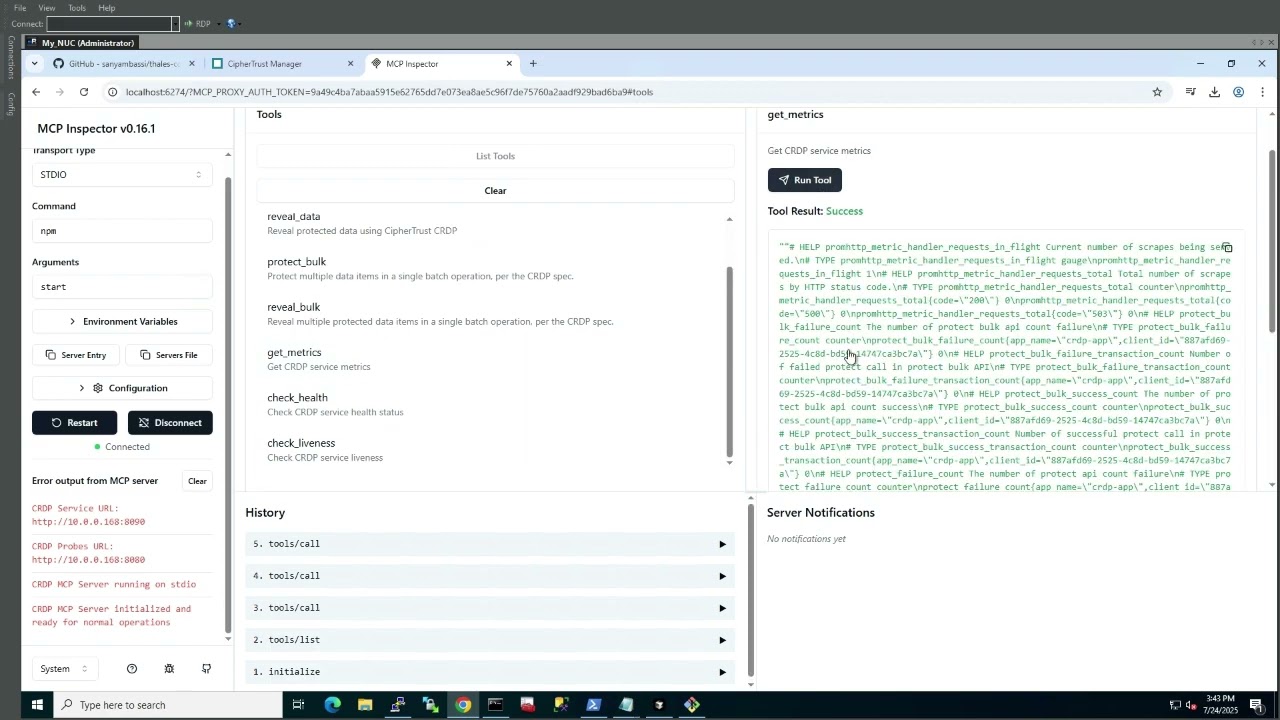This screenshot has width=1280, height=720.
Task: Open the File menu
Action: (20, 8)
